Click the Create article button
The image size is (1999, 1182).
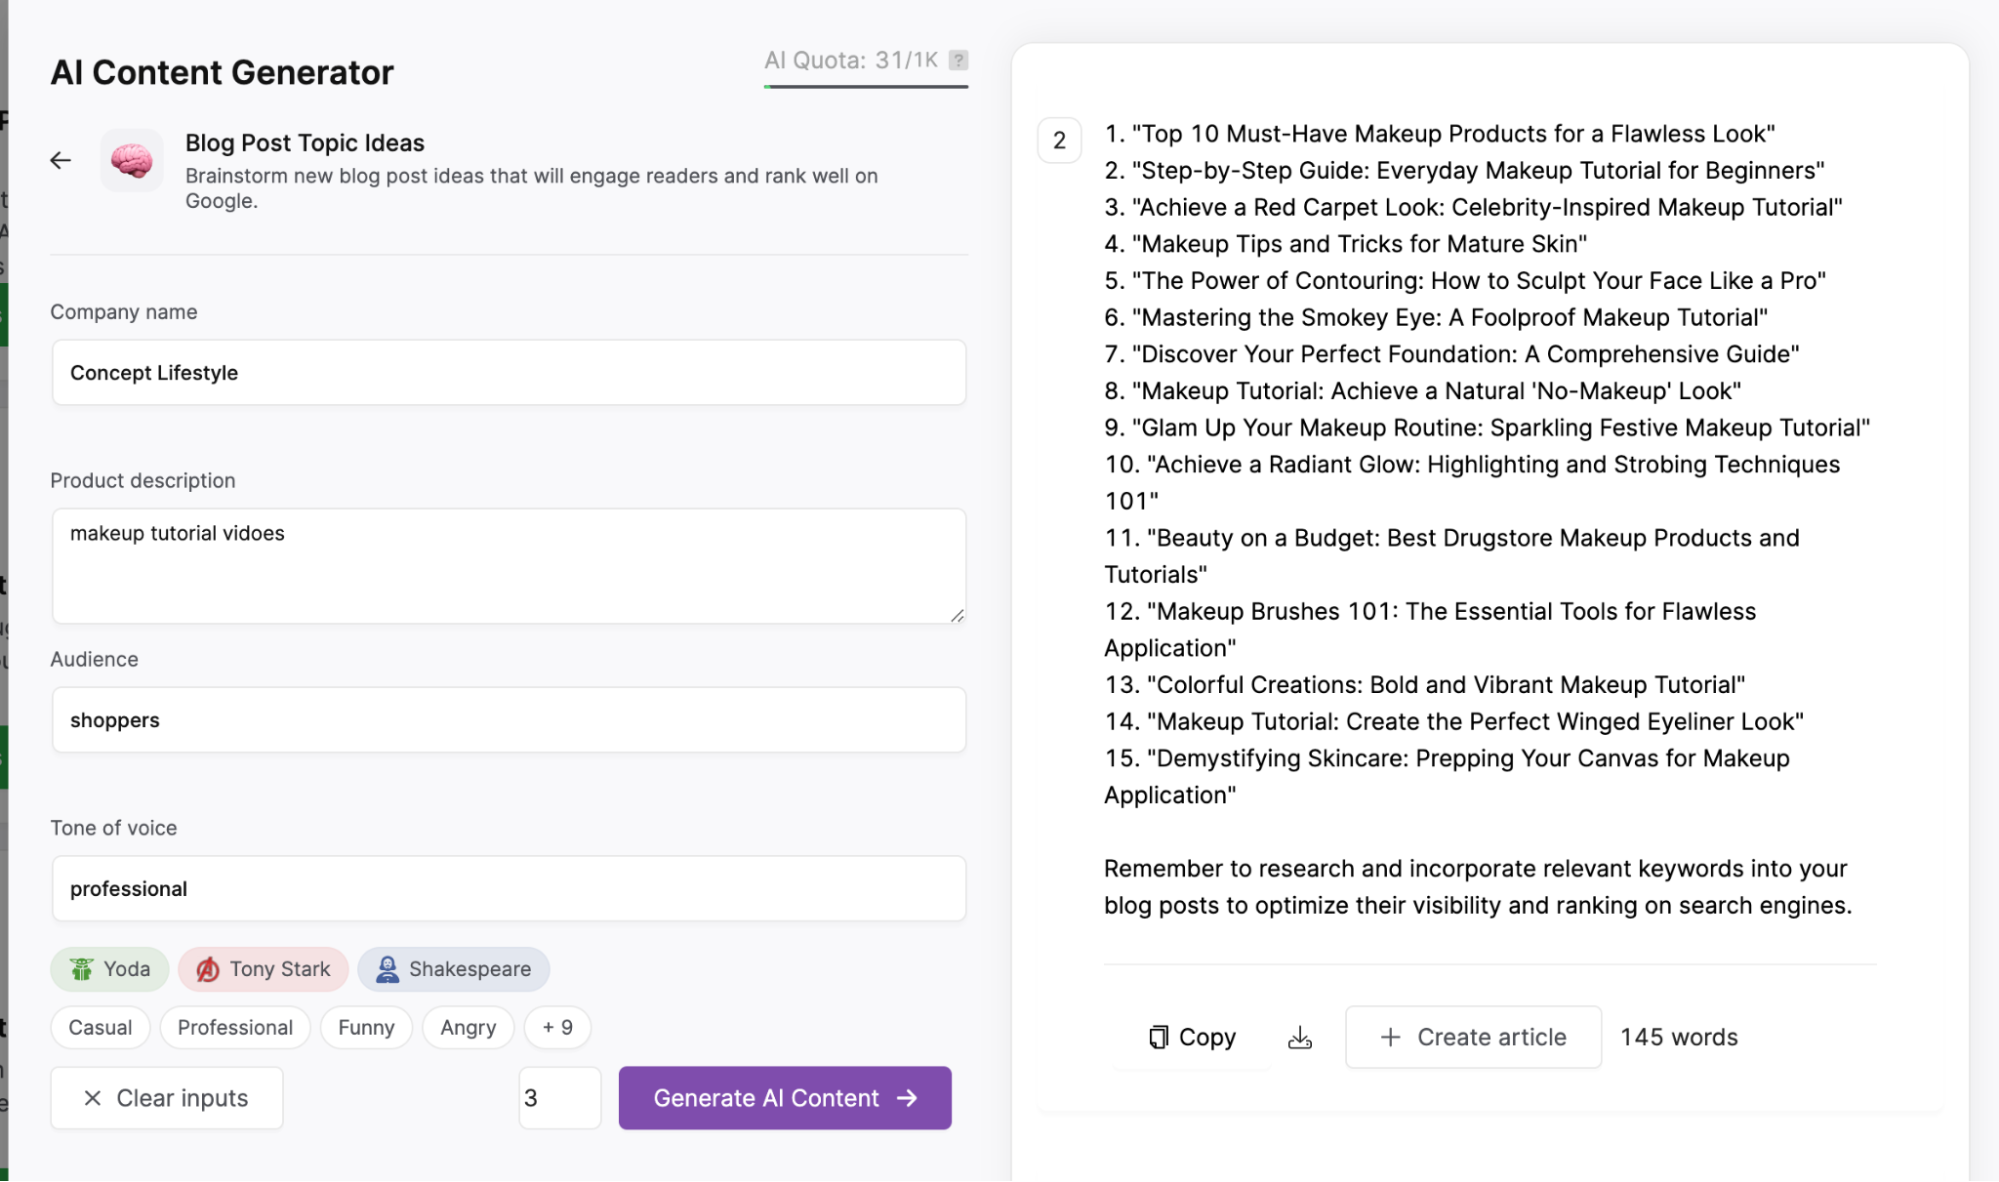tap(1473, 1037)
